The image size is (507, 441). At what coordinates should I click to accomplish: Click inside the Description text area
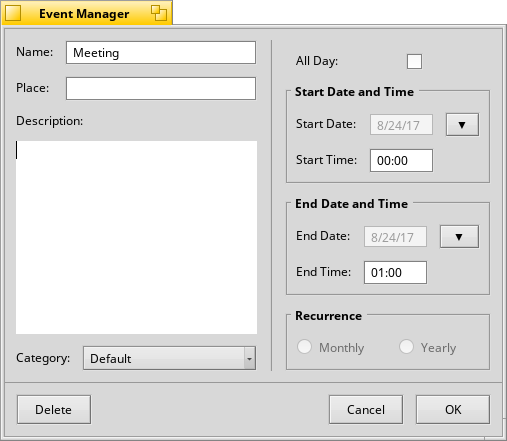pos(136,237)
